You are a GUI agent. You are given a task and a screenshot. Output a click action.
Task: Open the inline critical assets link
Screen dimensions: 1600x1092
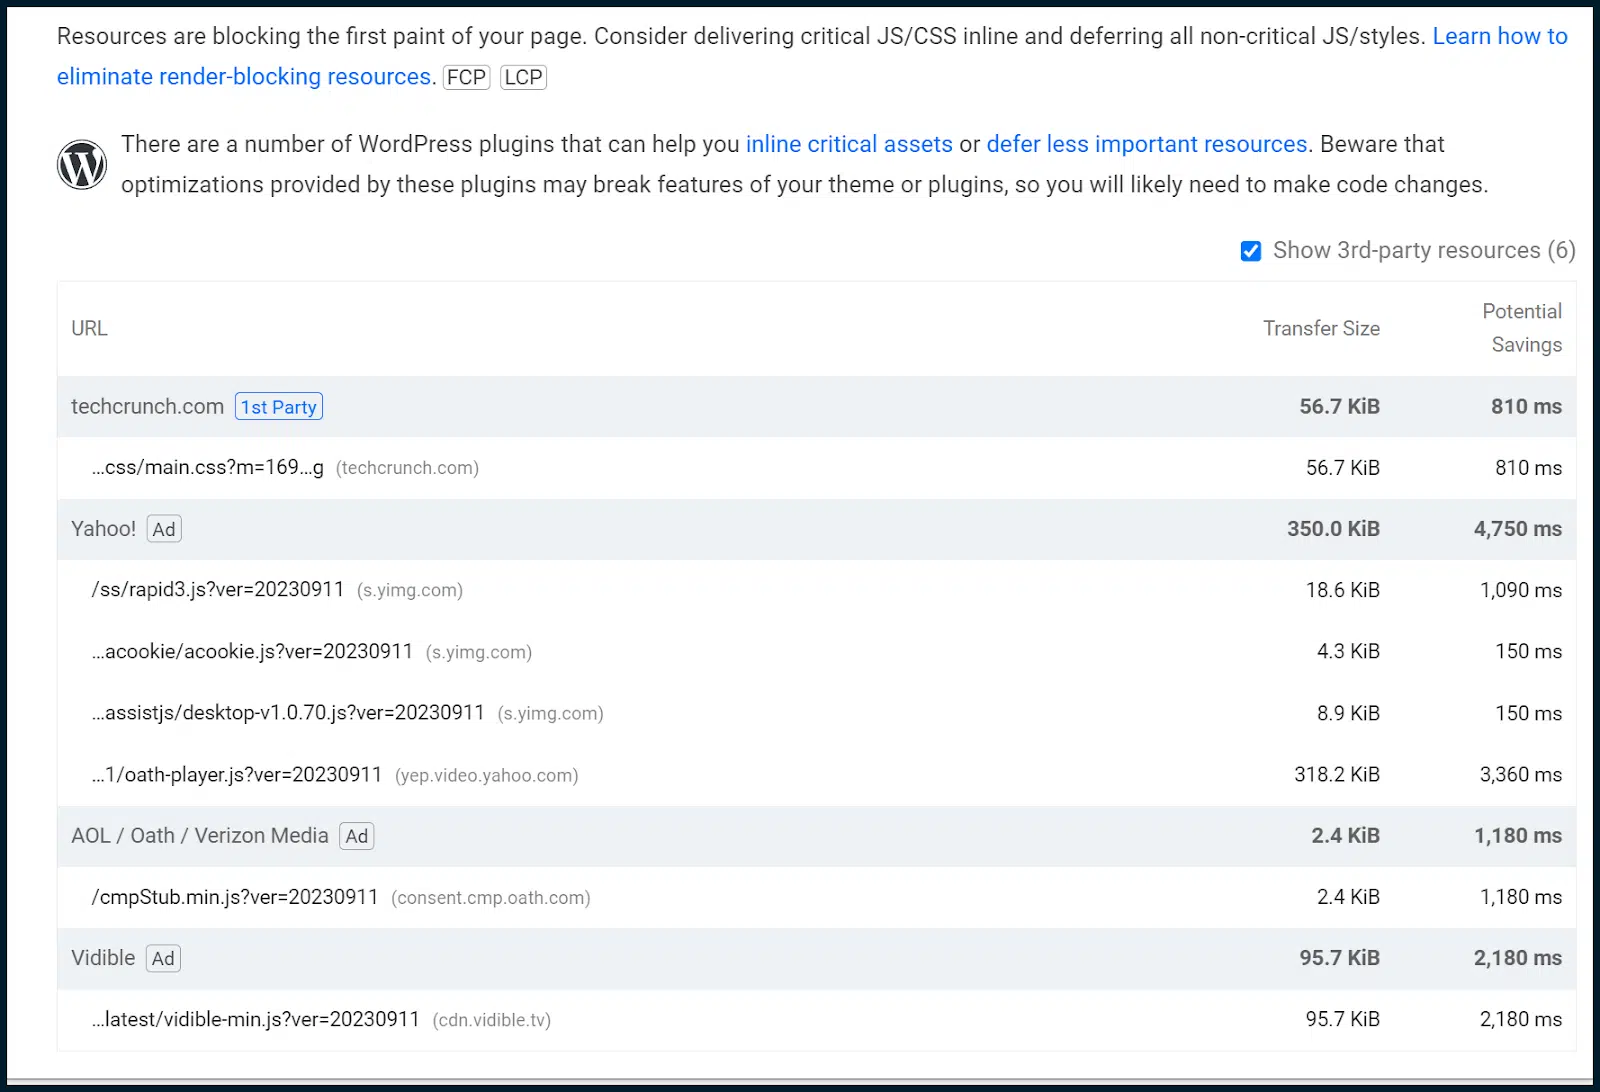[849, 144]
